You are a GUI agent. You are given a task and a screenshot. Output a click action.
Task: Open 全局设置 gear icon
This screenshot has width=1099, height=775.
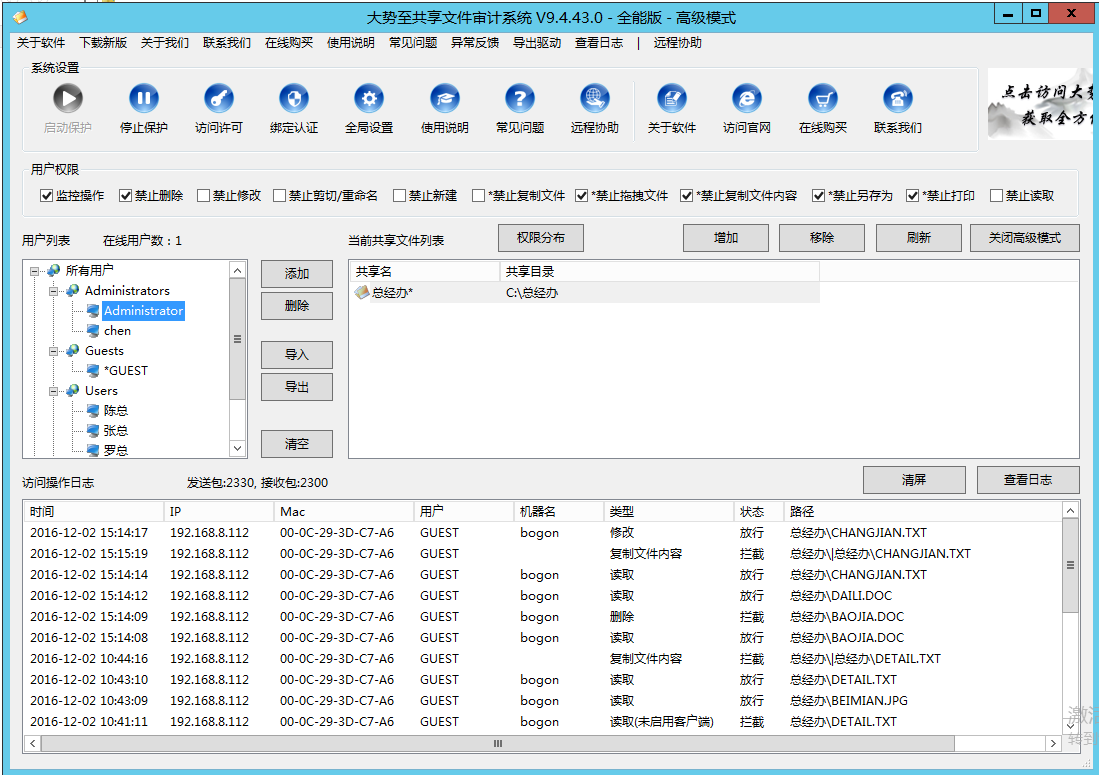point(369,98)
